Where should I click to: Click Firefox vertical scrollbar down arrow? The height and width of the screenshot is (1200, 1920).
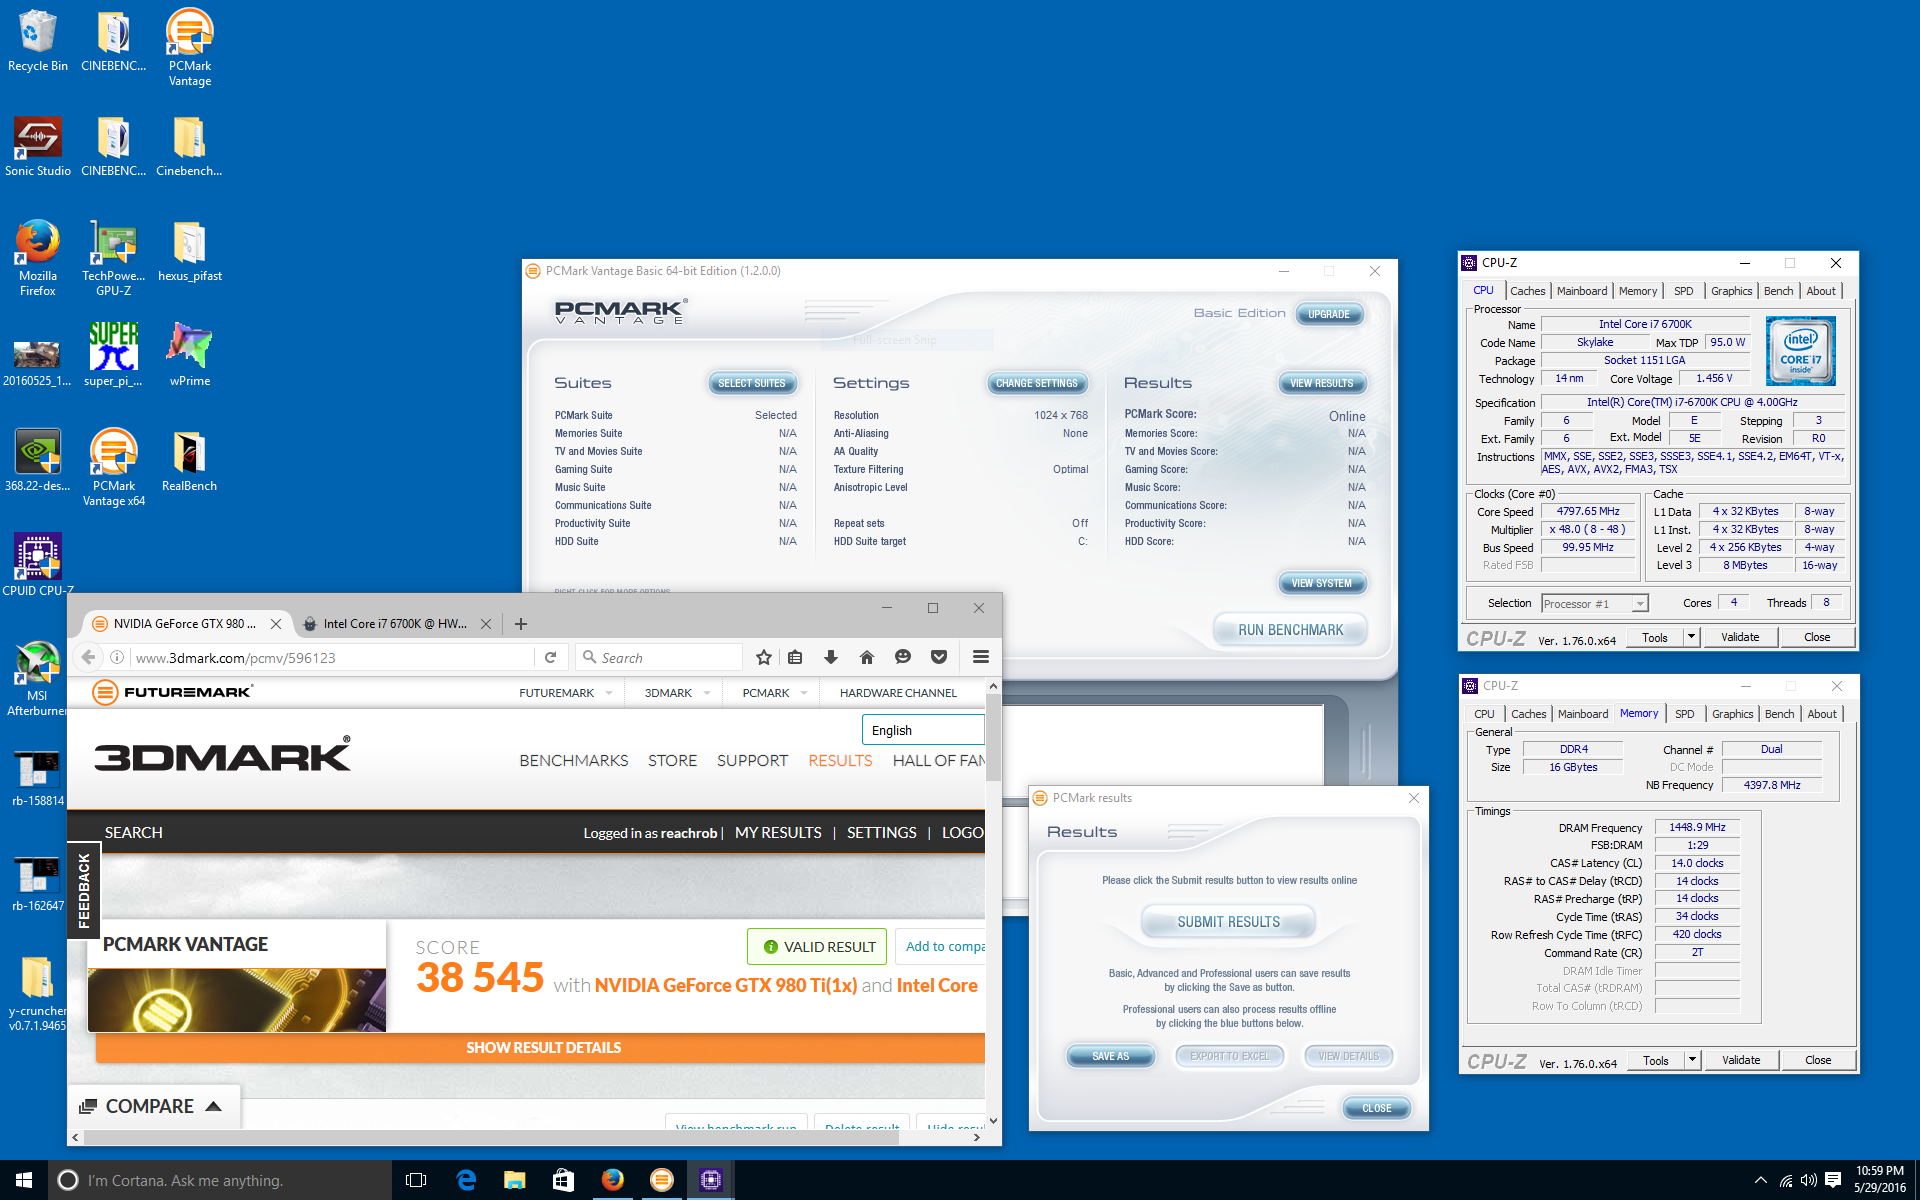pos(993,1122)
